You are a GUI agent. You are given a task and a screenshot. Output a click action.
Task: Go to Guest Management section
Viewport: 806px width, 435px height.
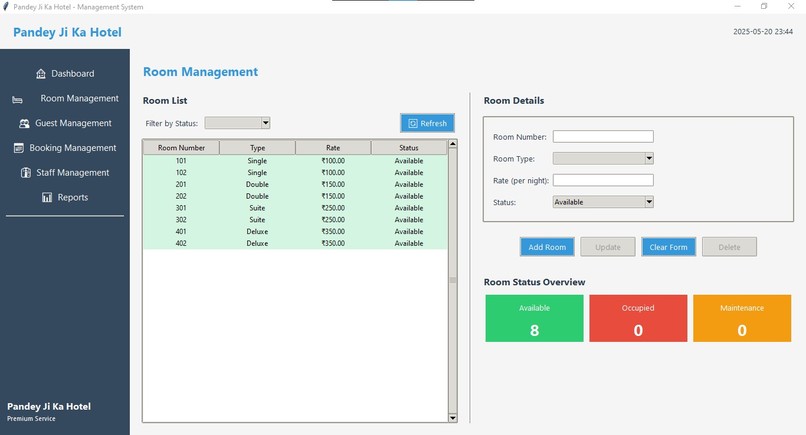point(65,123)
